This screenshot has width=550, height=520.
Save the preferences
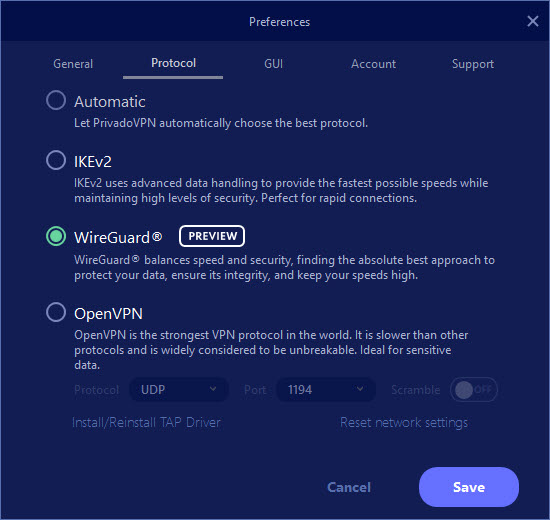pos(469,487)
